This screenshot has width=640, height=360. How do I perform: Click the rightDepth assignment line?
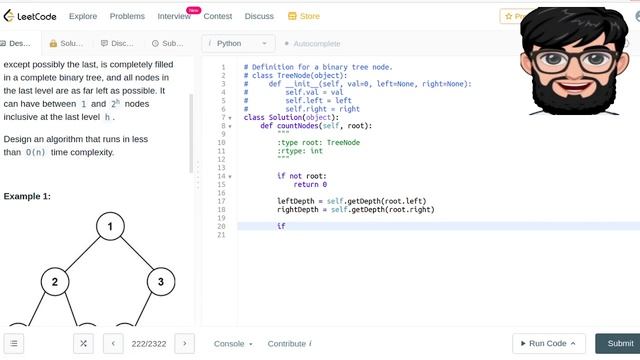(x=356, y=209)
